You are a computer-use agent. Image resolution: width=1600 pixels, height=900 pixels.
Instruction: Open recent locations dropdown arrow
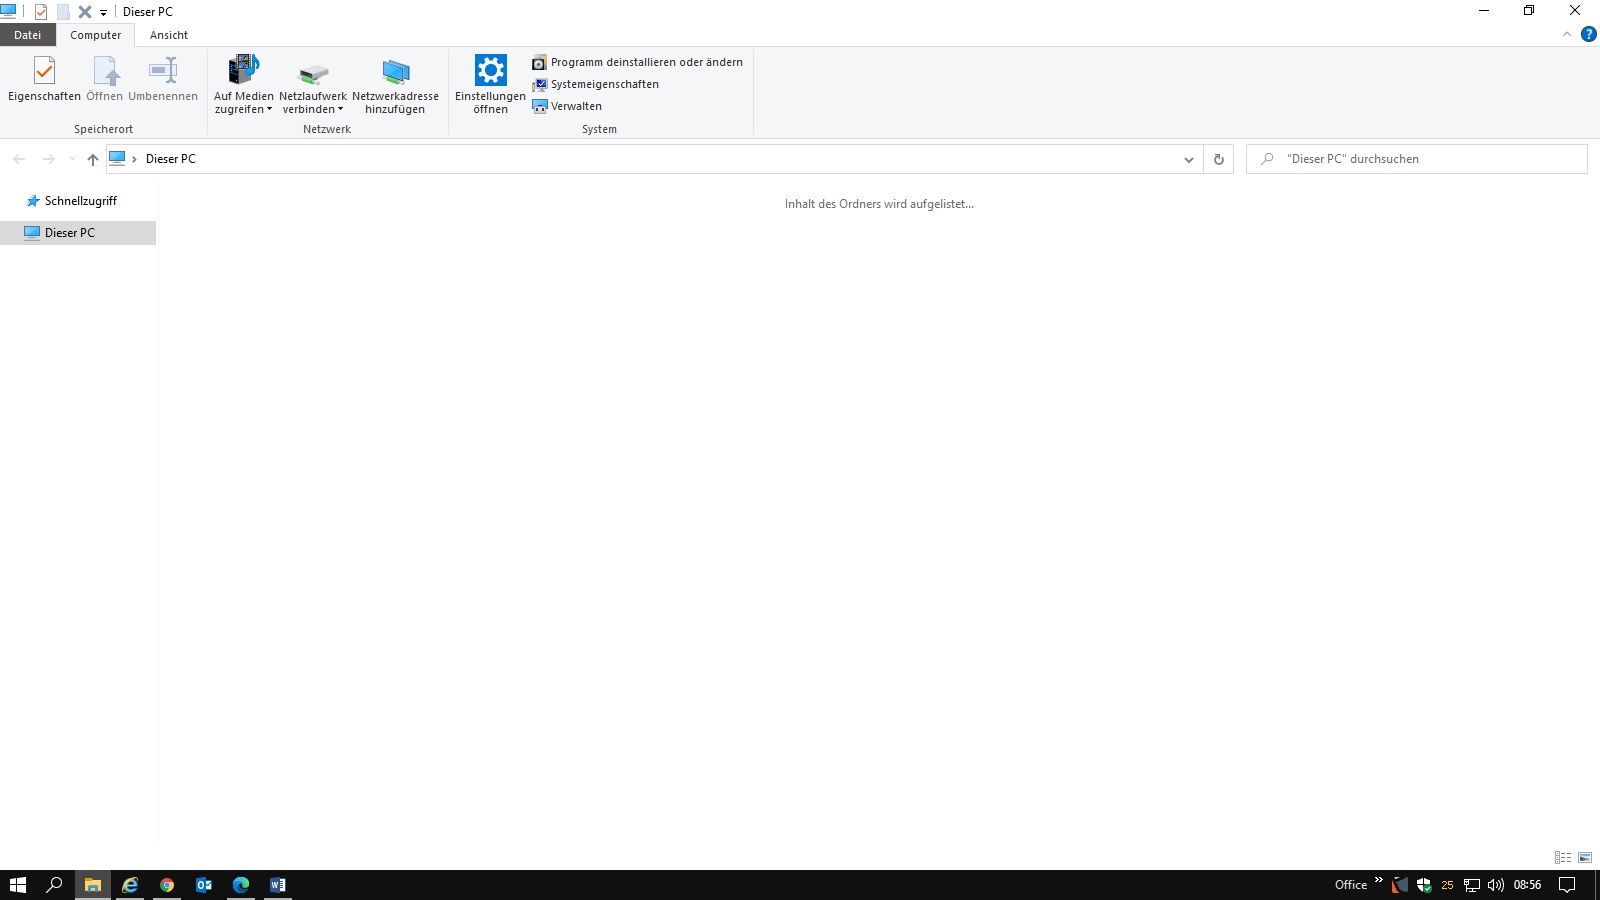click(x=72, y=159)
